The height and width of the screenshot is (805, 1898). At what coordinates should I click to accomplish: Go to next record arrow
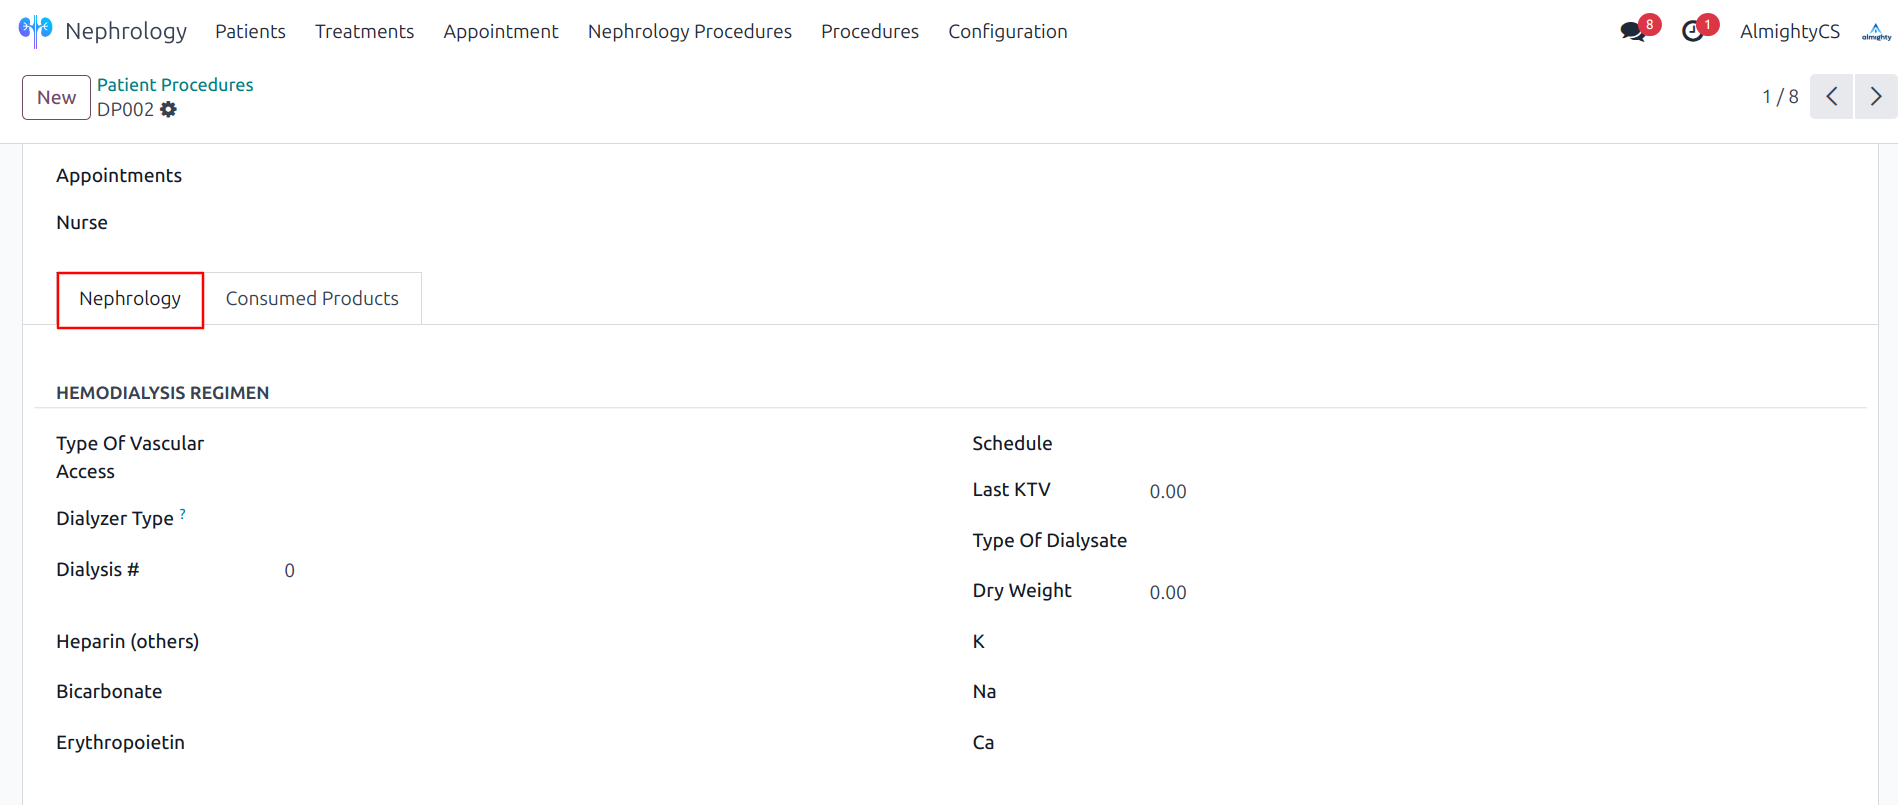click(x=1875, y=97)
